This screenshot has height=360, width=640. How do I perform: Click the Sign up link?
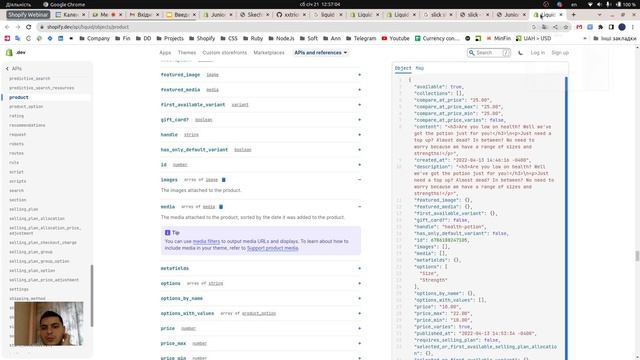560,53
